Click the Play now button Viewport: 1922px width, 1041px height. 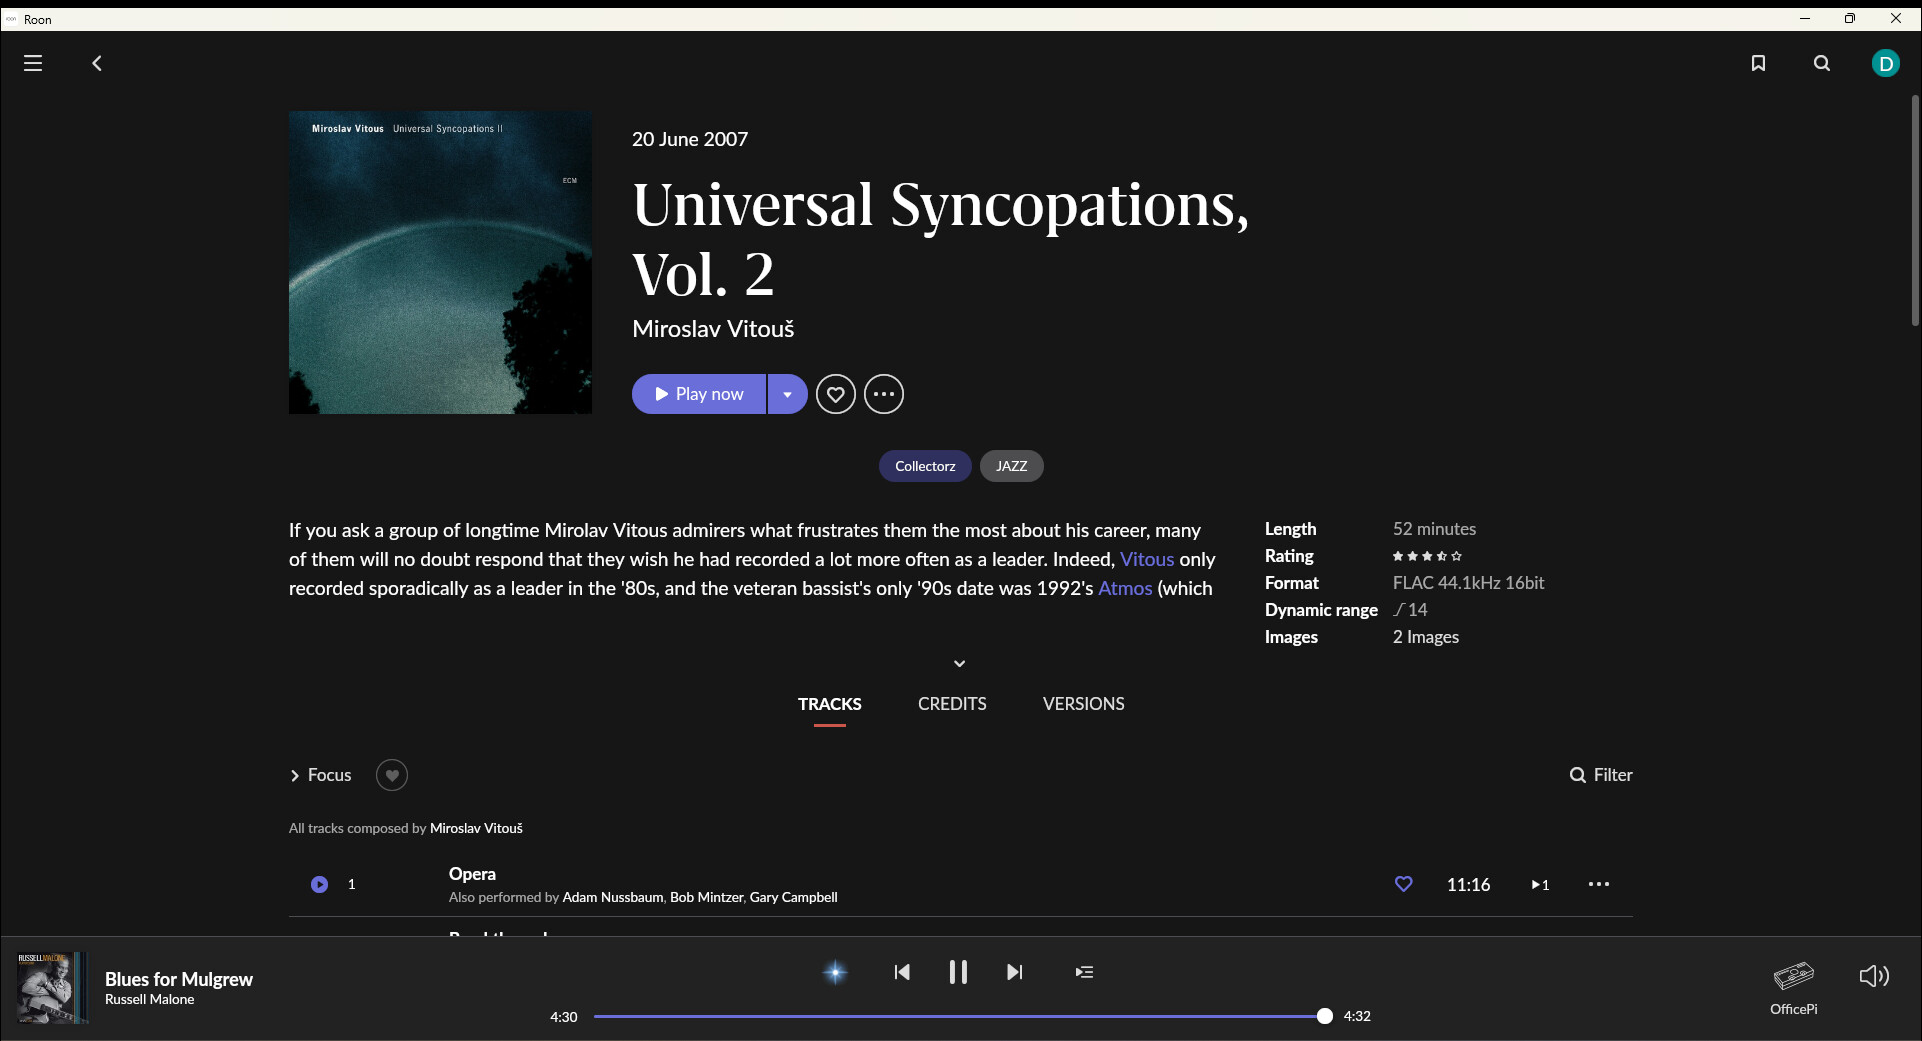699,394
